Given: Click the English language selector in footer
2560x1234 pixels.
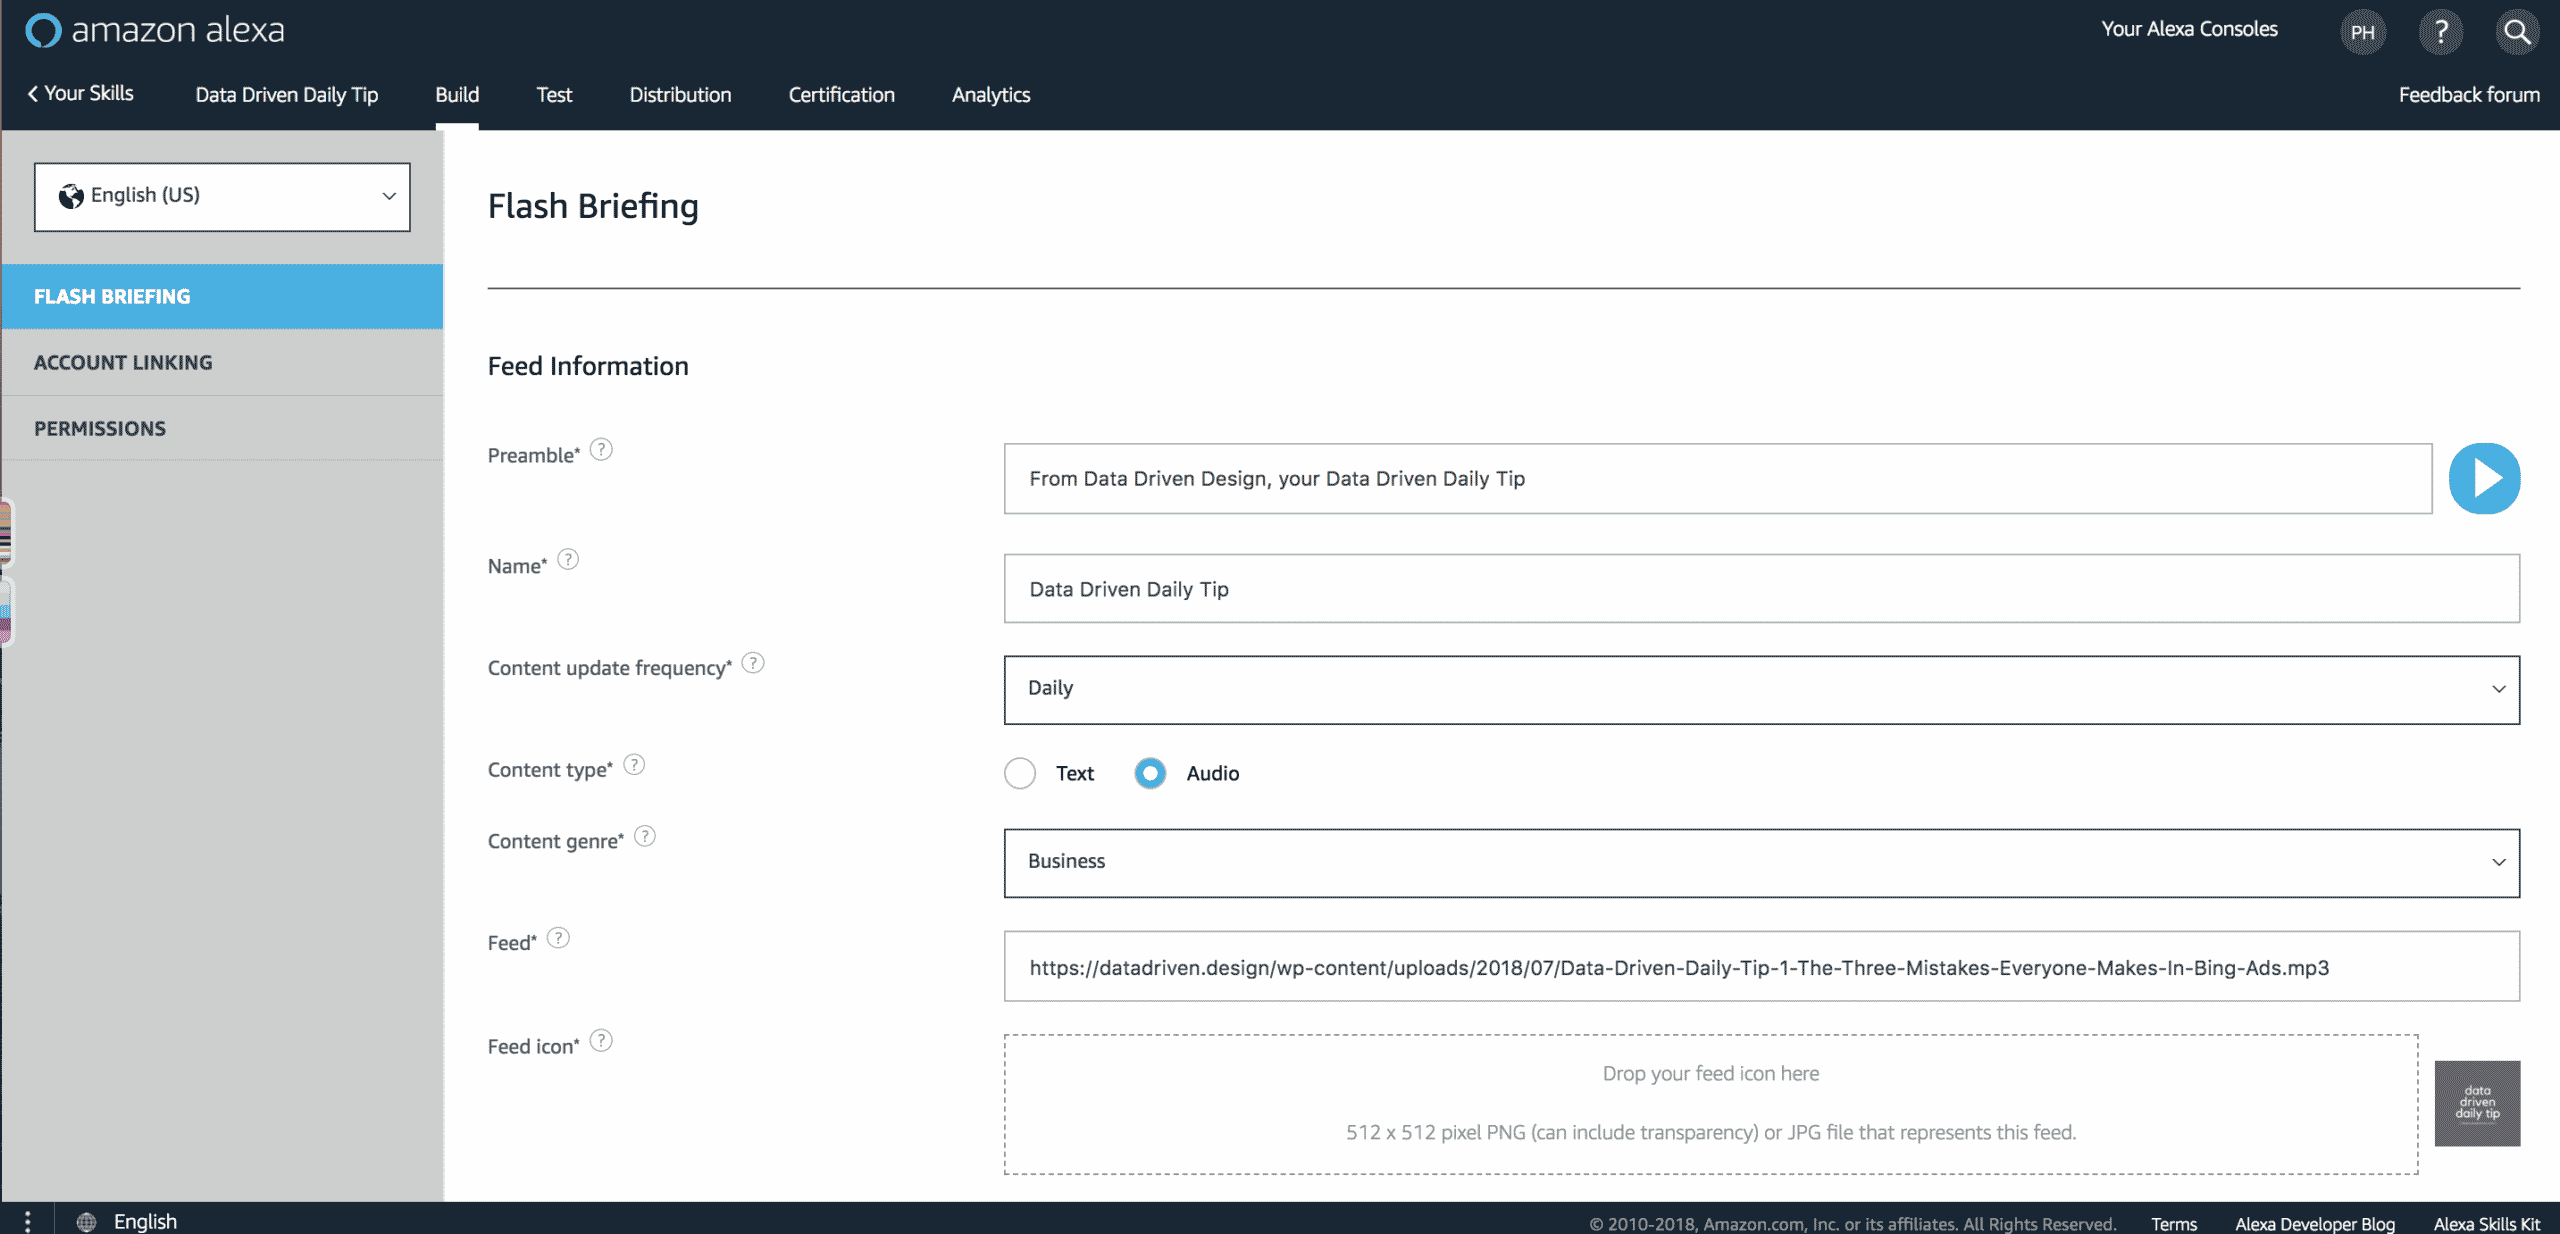Looking at the screenshot, I should [x=145, y=1222].
